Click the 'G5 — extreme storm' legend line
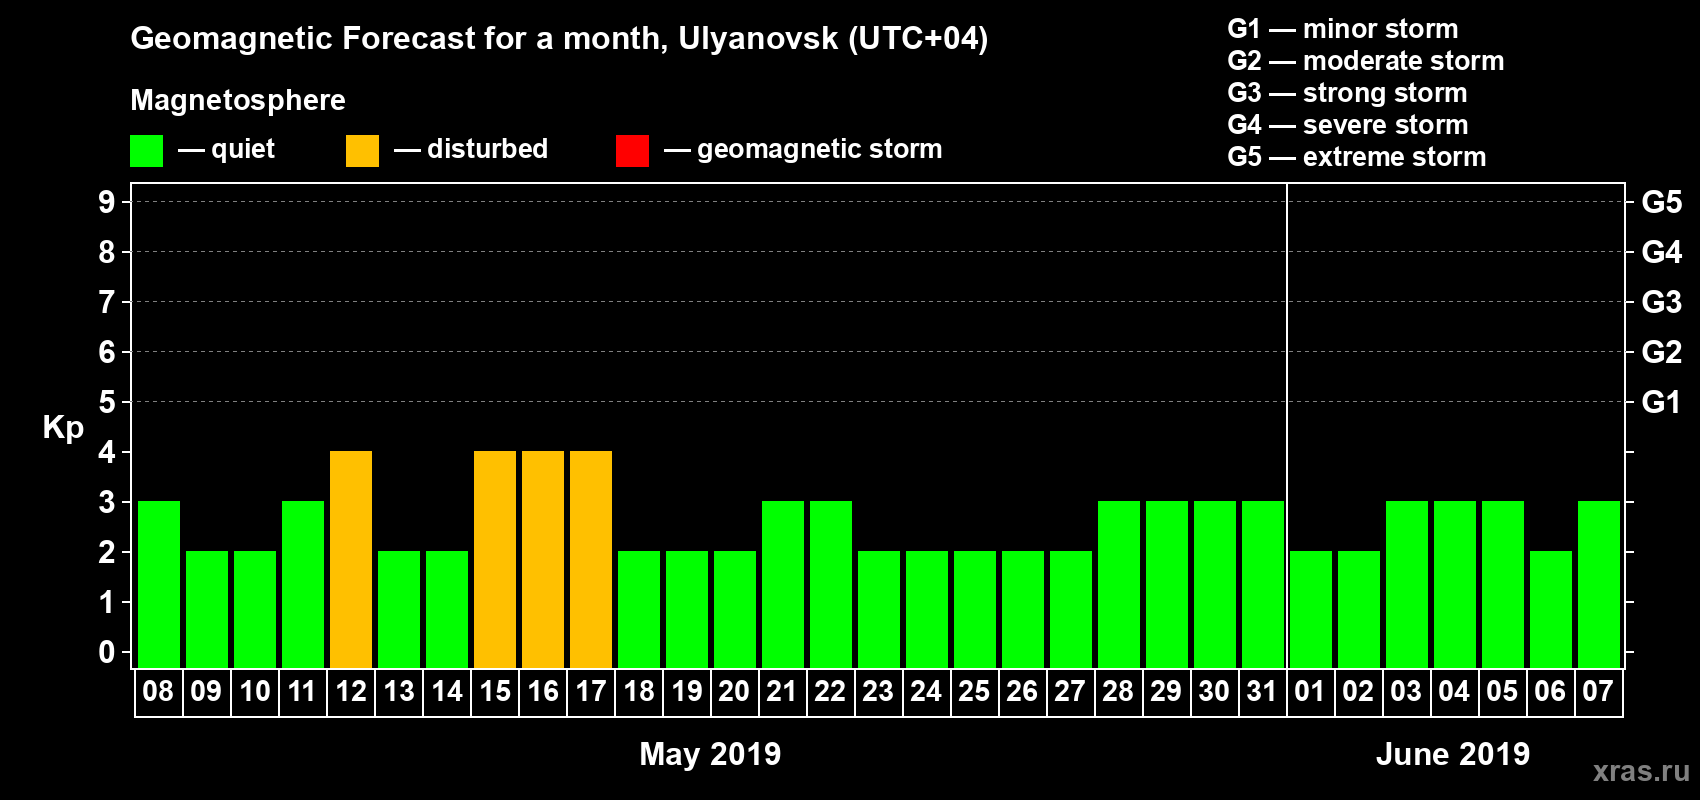Viewport: 1700px width, 800px height. pyautogui.click(x=1357, y=157)
